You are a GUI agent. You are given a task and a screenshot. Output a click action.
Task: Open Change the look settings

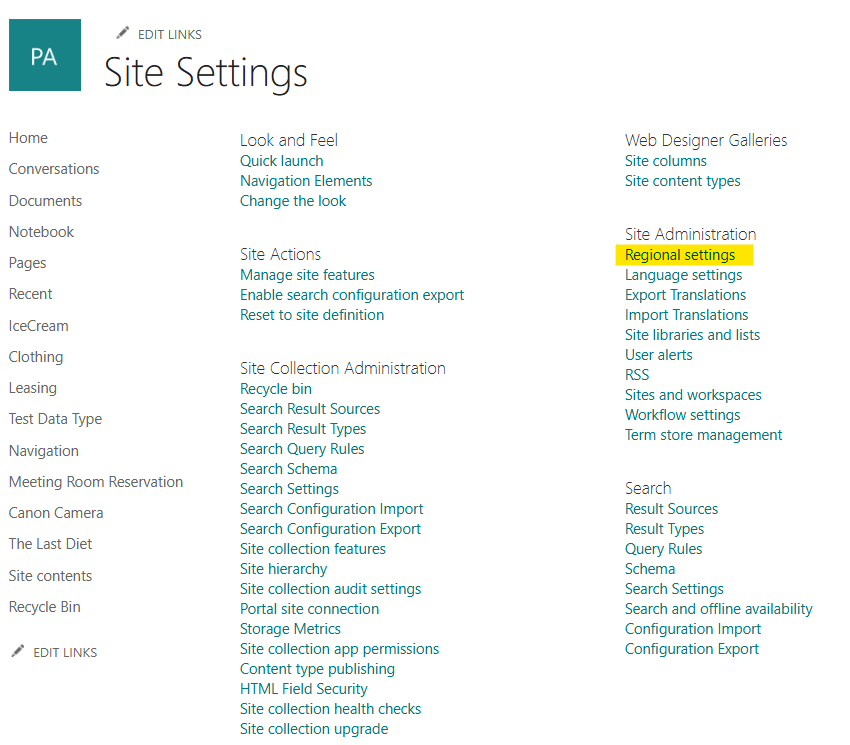click(x=293, y=201)
